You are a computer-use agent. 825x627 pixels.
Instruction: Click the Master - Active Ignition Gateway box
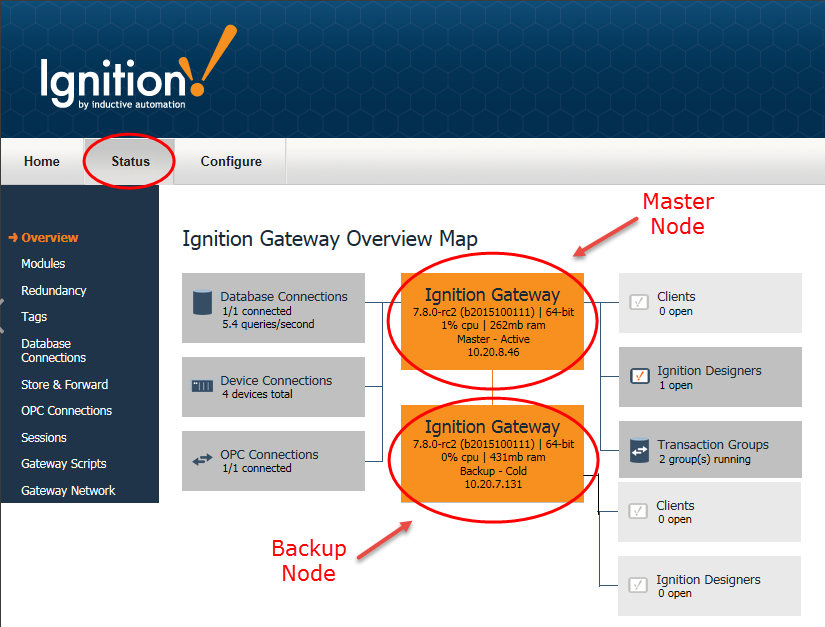(492, 321)
